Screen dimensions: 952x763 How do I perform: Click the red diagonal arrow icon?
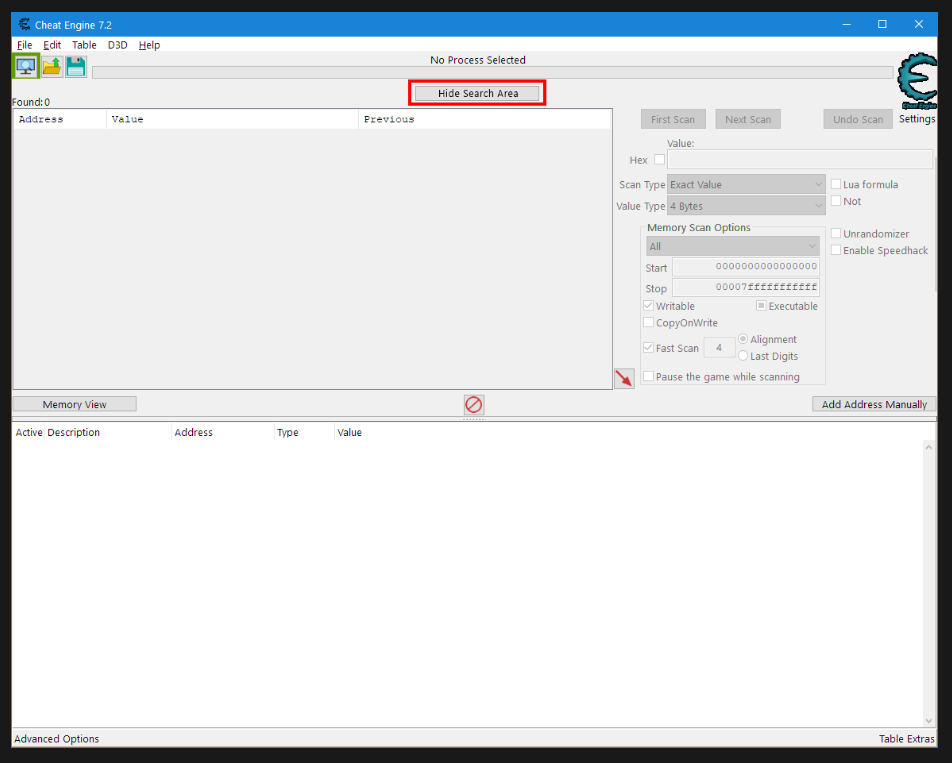tap(623, 378)
